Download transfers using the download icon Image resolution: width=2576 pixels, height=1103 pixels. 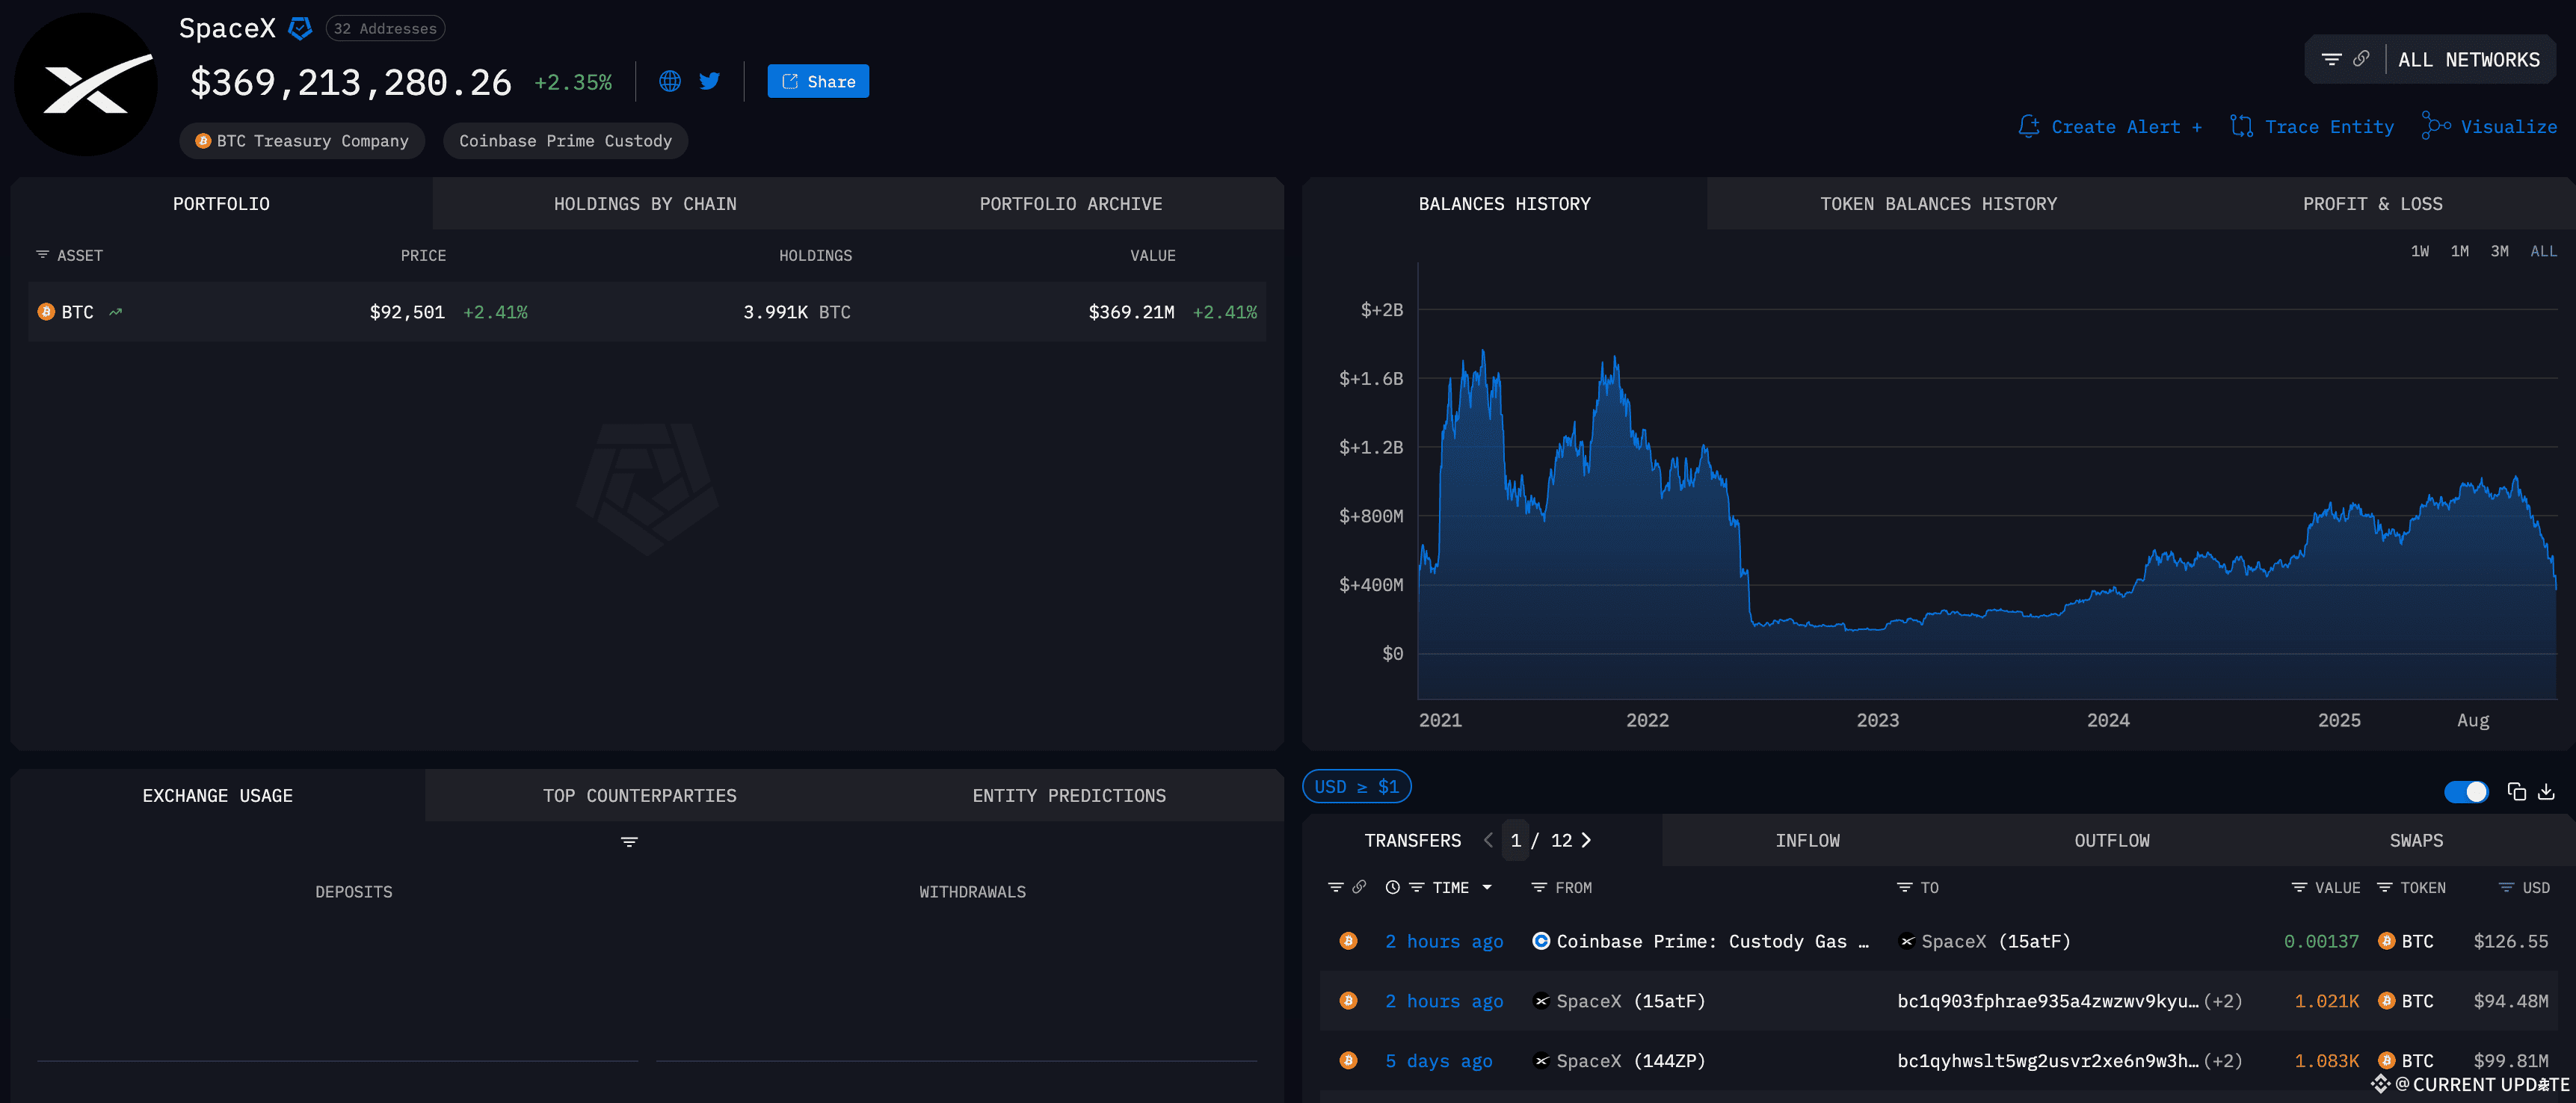(x=2546, y=792)
